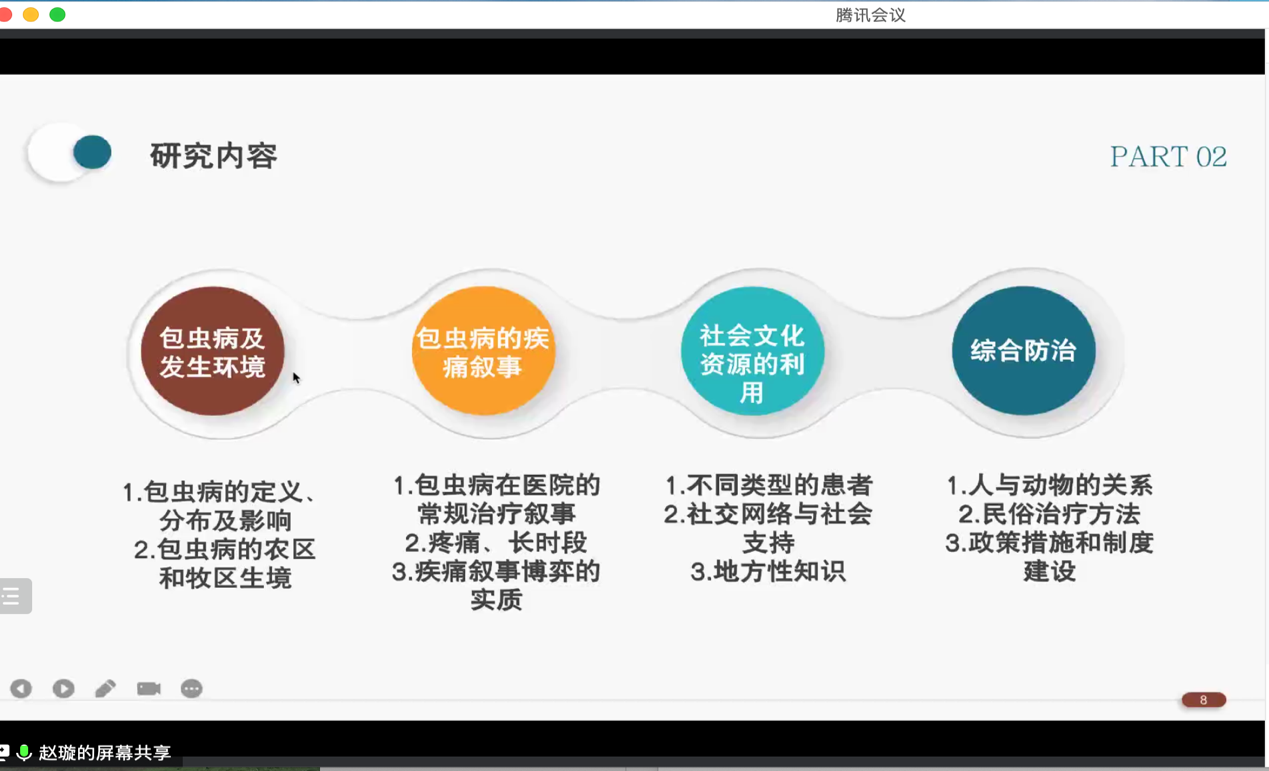
Task: Select the pen annotation tool
Action: 105,688
